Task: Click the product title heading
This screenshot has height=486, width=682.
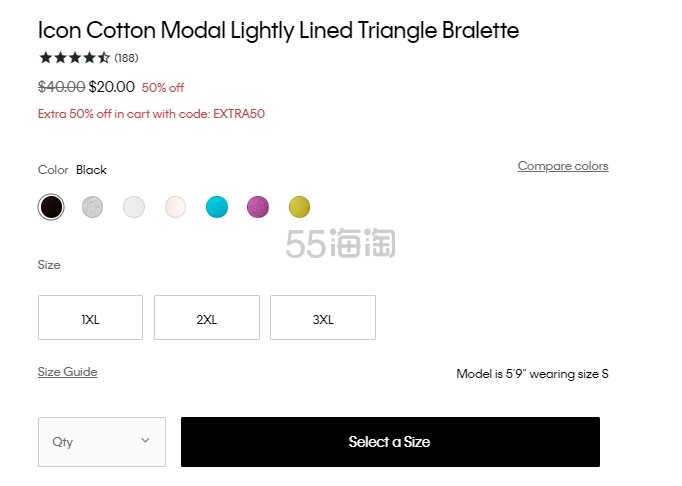Action: click(278, 30)
